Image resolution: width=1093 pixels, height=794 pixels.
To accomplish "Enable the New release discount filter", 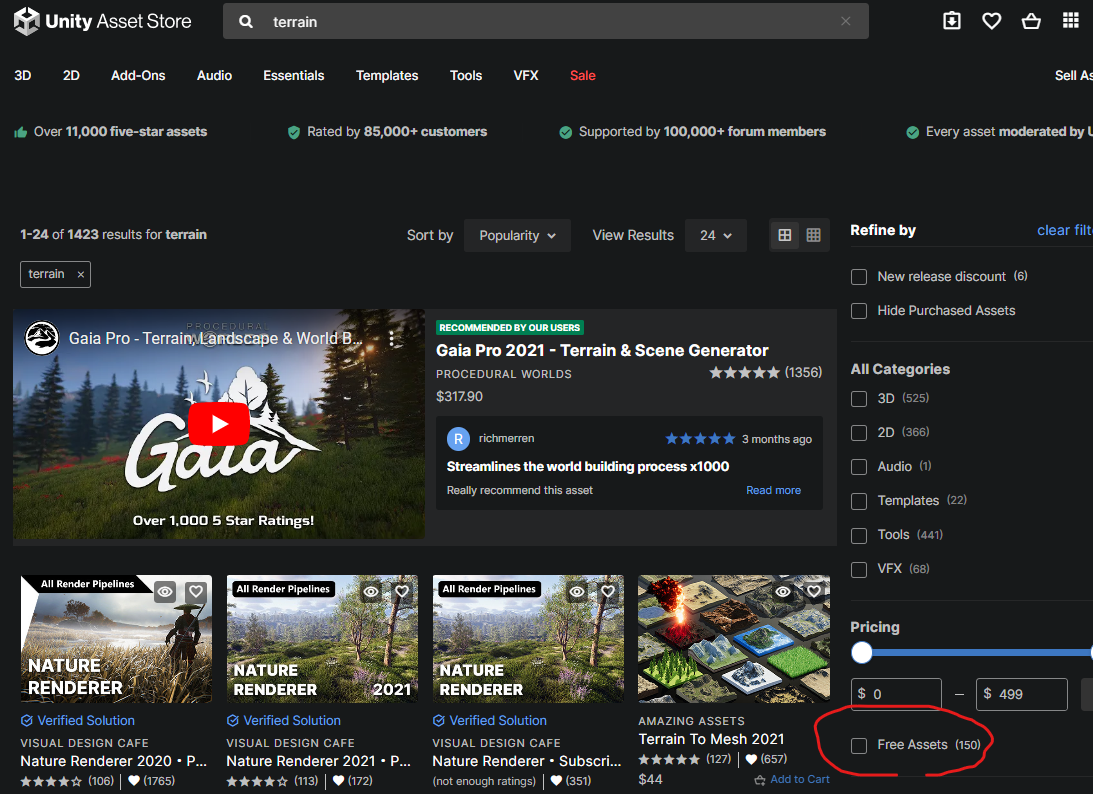I will click(858, 276).
